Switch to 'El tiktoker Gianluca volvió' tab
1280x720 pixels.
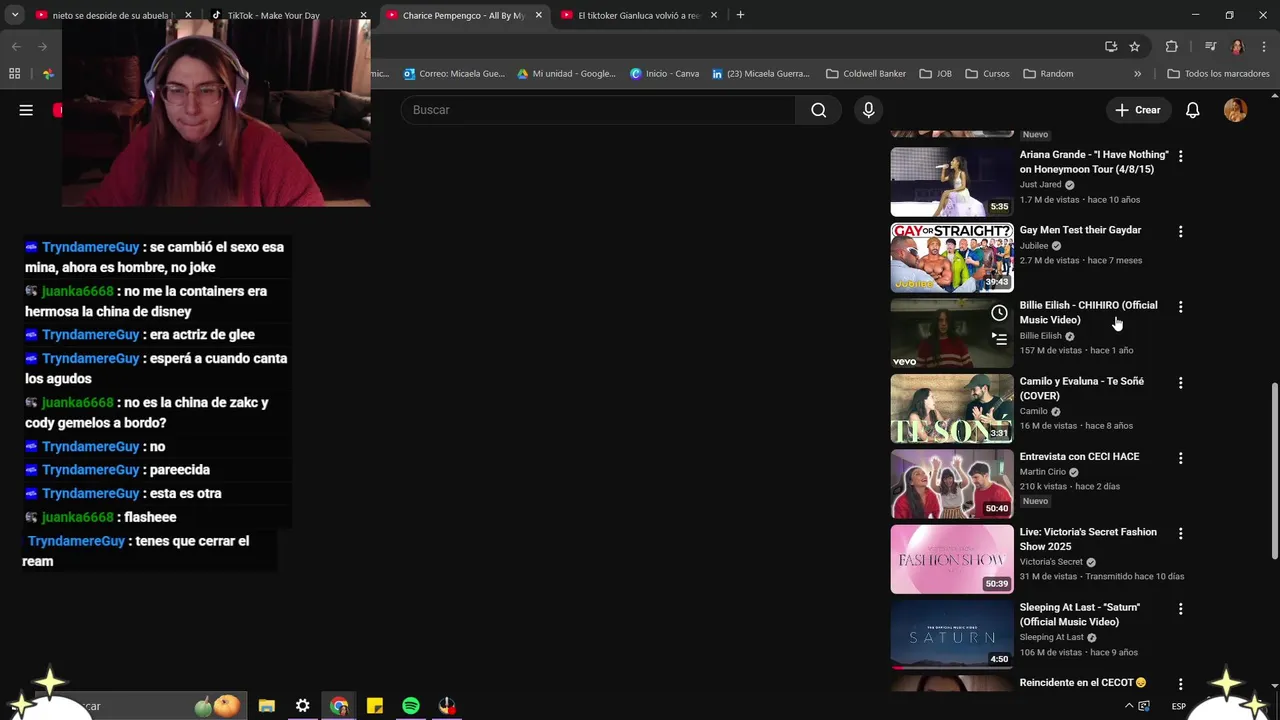[x=639, y=15]
